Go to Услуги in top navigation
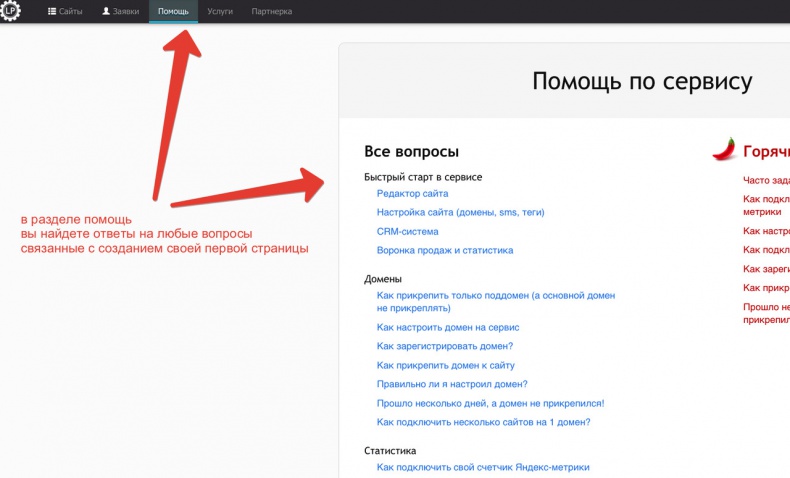 pos(220,11)
